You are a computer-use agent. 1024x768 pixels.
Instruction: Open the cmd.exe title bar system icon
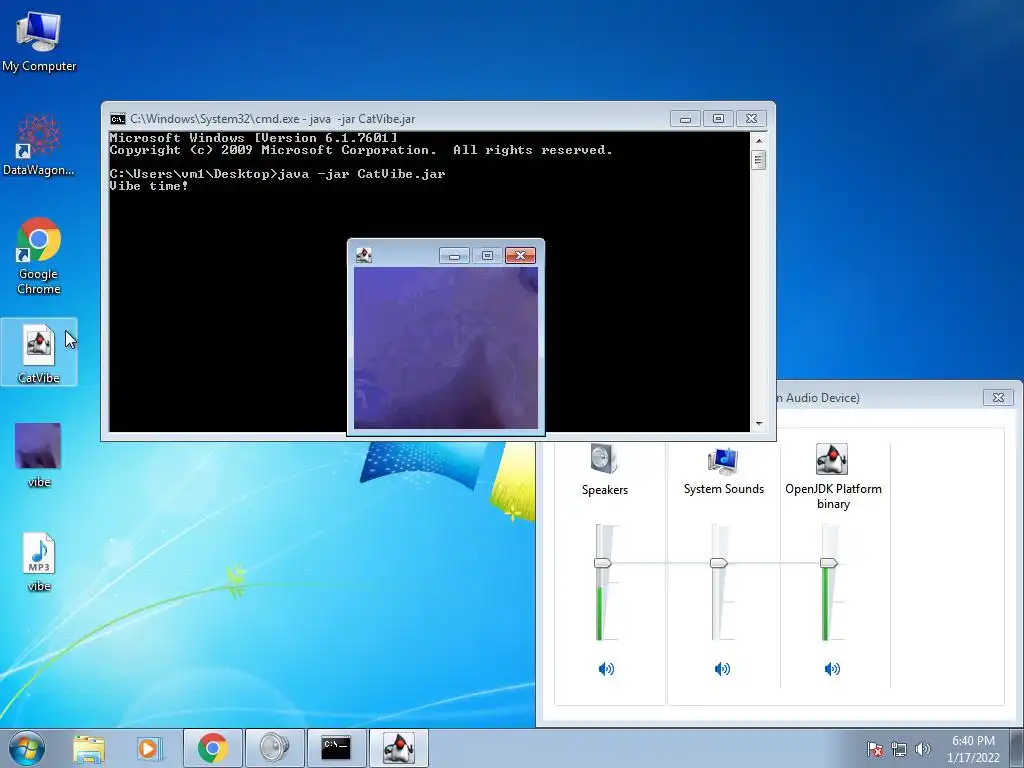(x=118, y=119)
